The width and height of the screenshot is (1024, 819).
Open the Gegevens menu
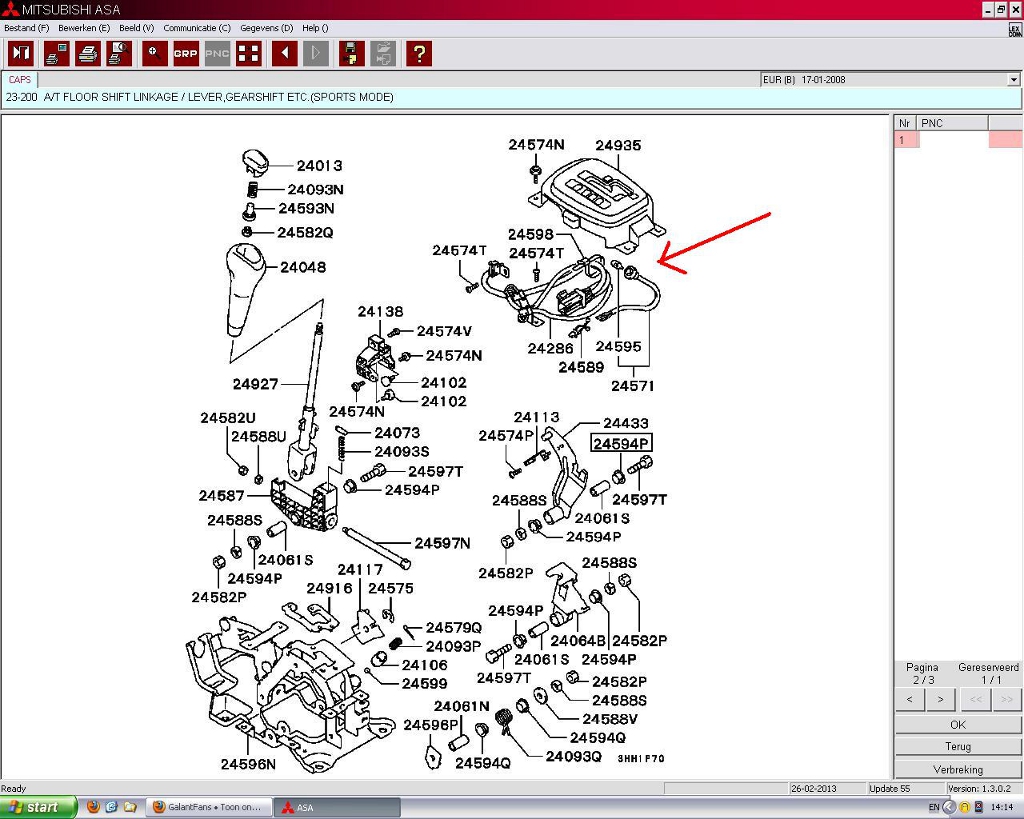267,28
